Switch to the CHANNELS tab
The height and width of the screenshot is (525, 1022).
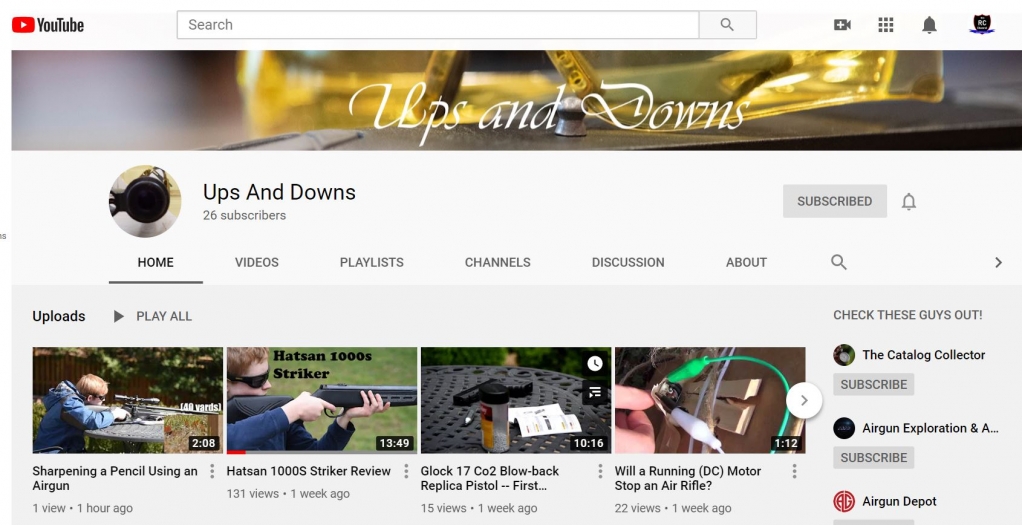point(497,262)
